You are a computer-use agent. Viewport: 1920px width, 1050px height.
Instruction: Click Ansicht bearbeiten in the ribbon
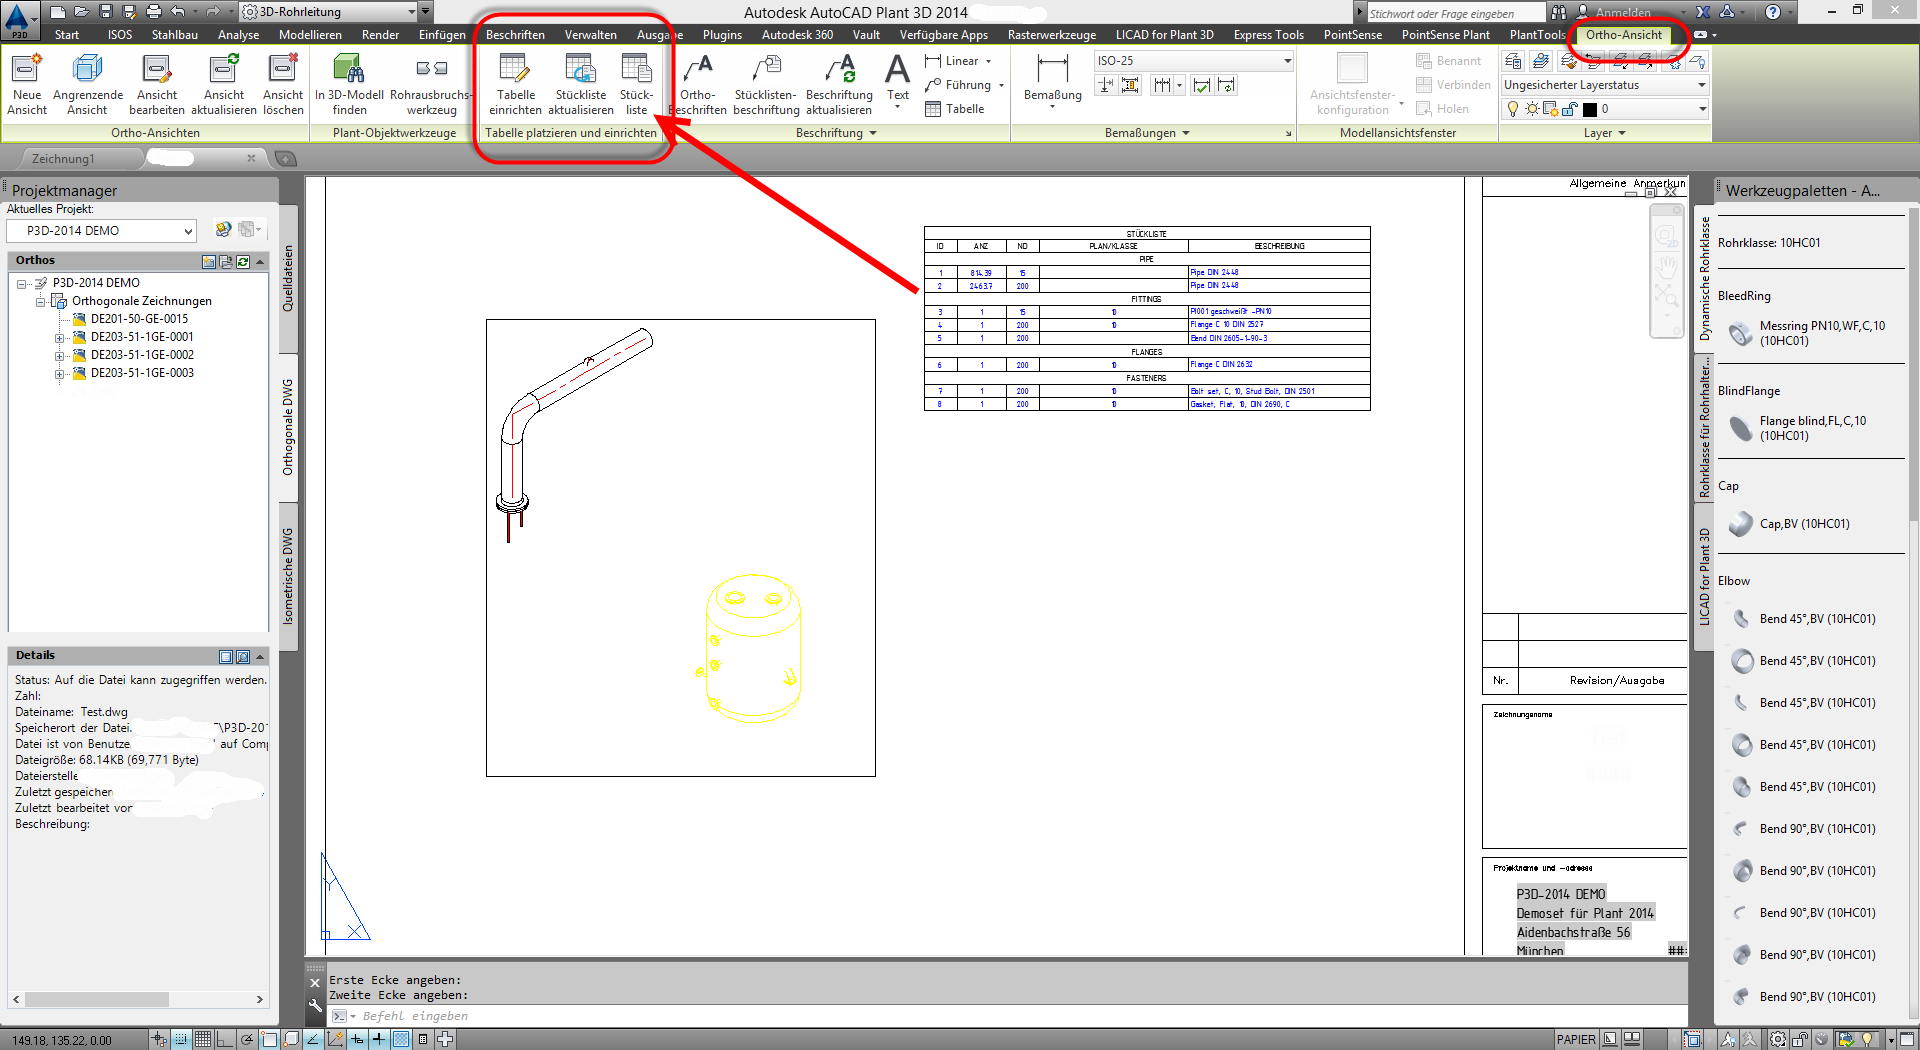(157, 85)
